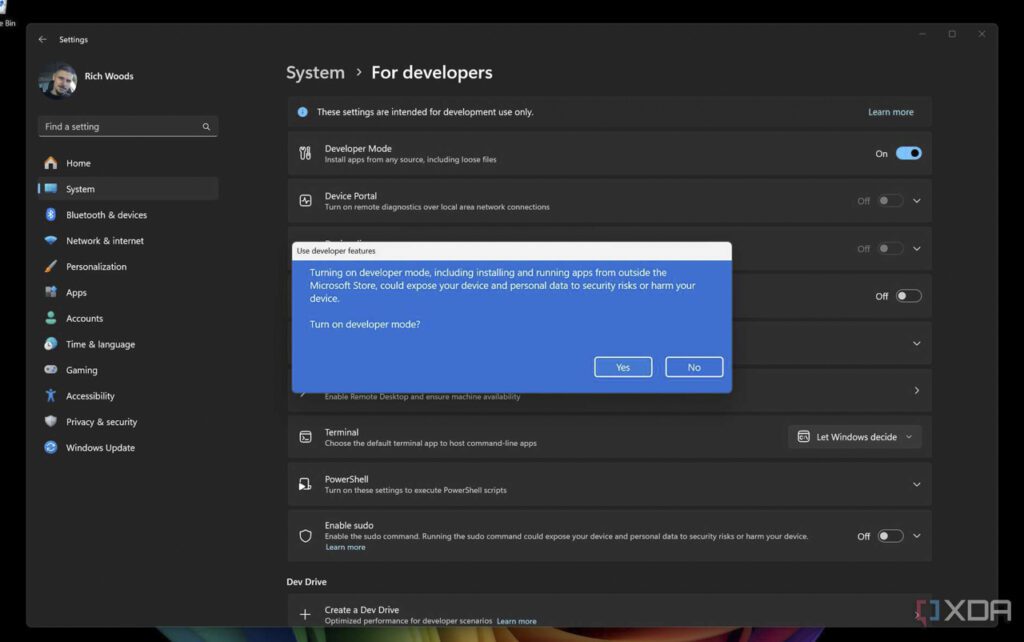Image resolution: width=1024 pixels, height=642 pixels.
Task: Expand the Enable sudo options chevron
Action: pyautogui.click(x=917, y=536)
